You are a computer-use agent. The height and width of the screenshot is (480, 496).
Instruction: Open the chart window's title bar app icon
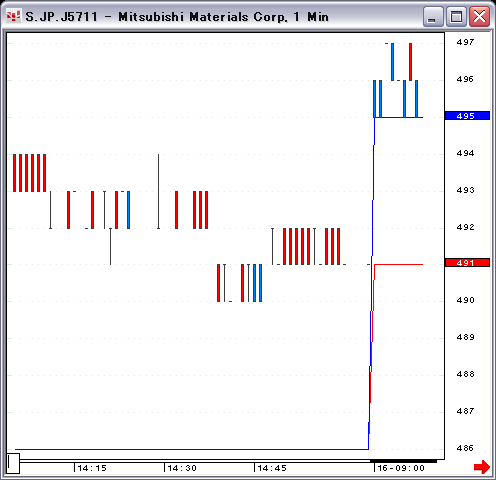coord(14,16)
